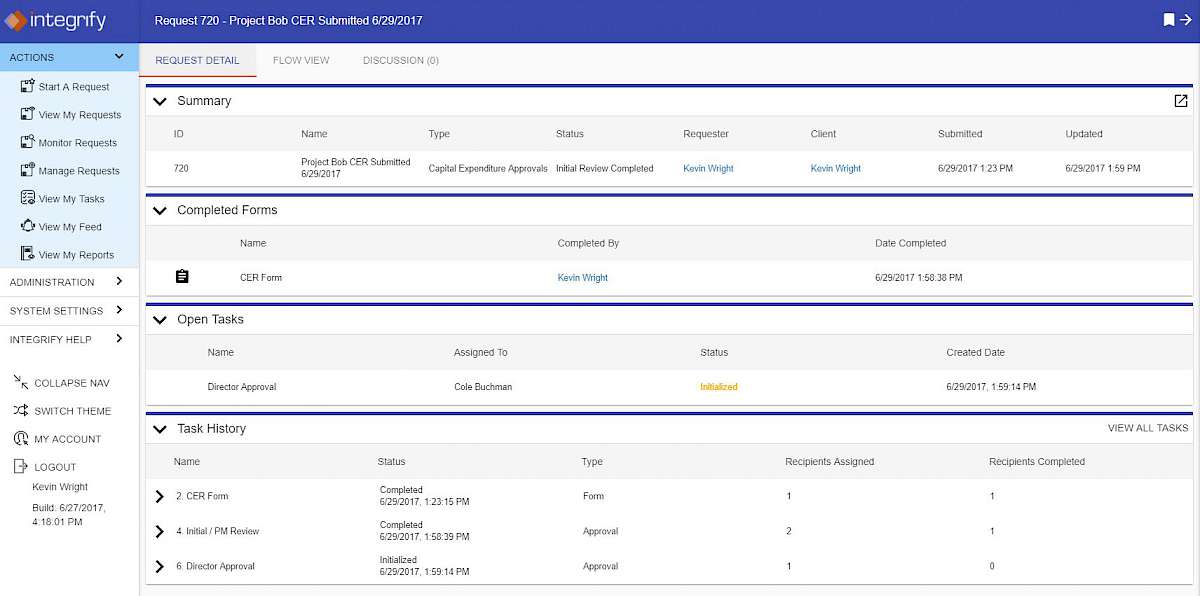Open Kevin Wright link in Completed Forms
This screenshot has width=1200, height=596.
point(583,277)
